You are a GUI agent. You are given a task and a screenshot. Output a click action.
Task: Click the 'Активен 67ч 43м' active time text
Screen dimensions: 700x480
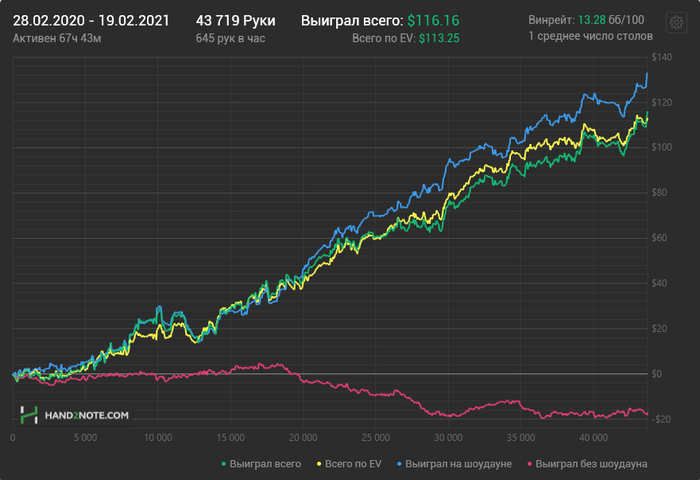[x=57, y=38]
